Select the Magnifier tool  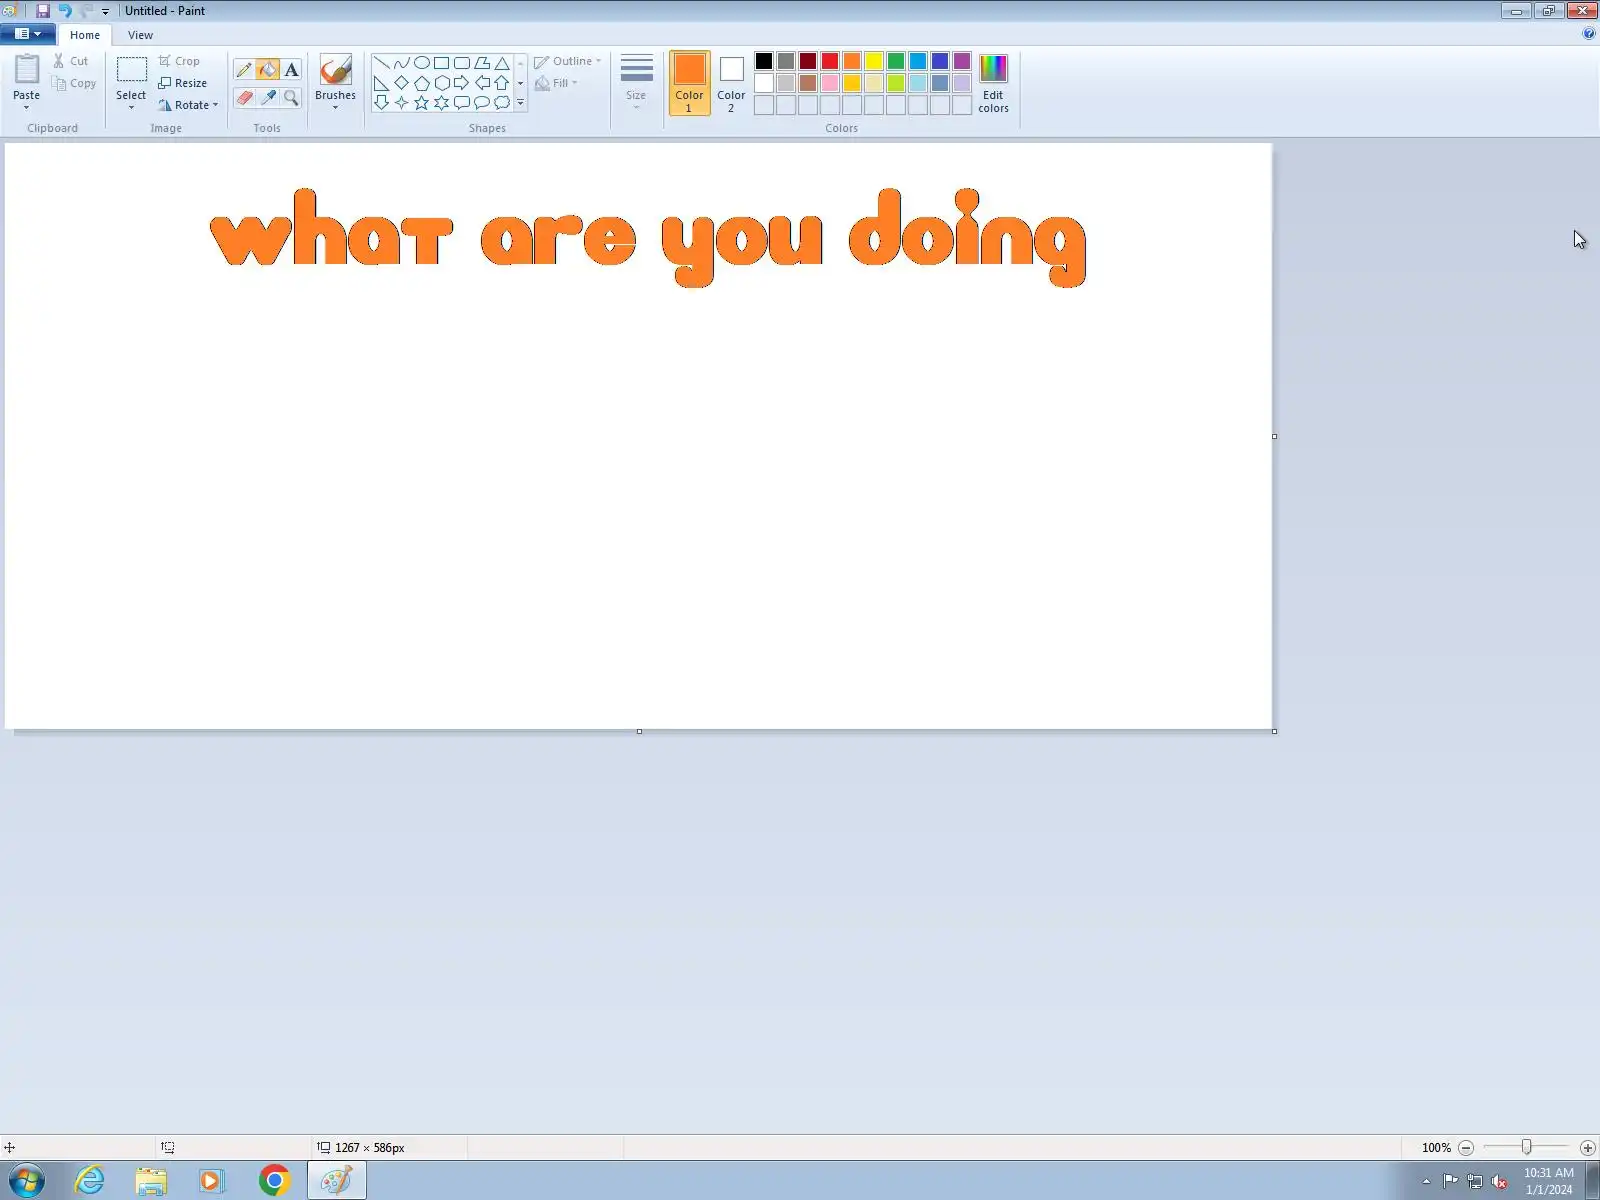coord(291,97)
